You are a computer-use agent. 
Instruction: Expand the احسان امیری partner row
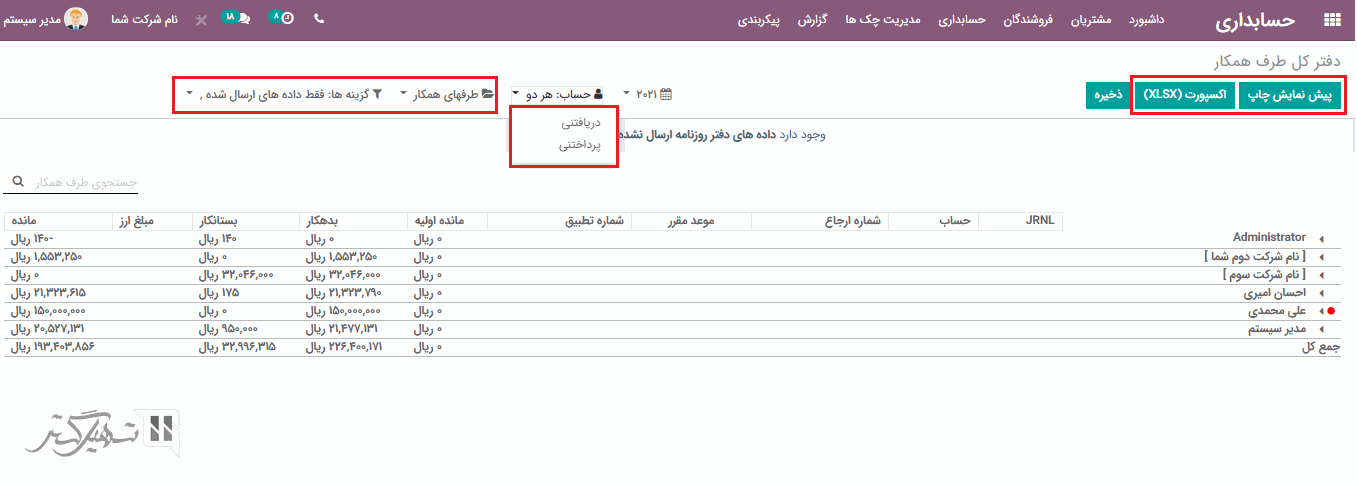click(x=1322, y=294)
